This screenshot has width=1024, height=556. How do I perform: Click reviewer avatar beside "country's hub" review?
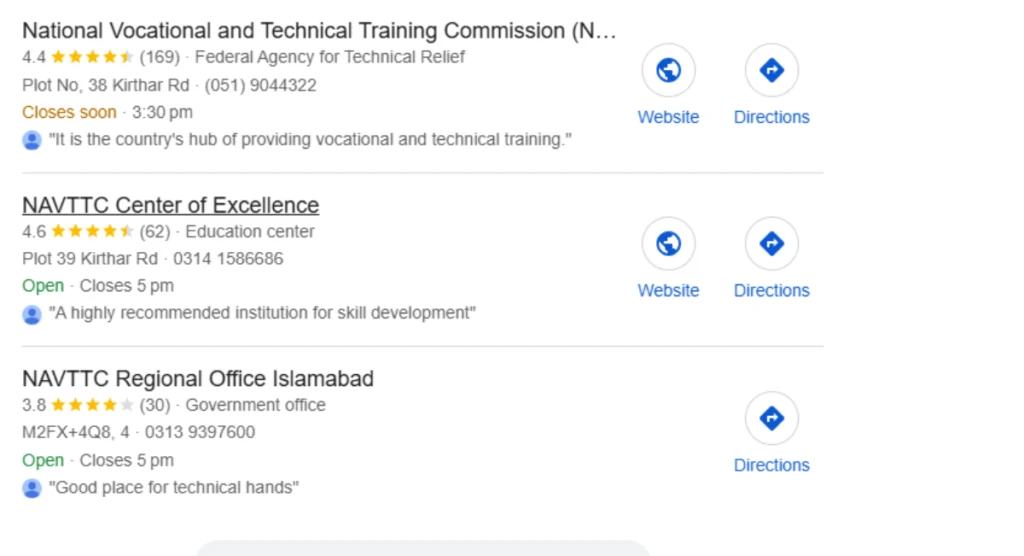pos(32,140)
